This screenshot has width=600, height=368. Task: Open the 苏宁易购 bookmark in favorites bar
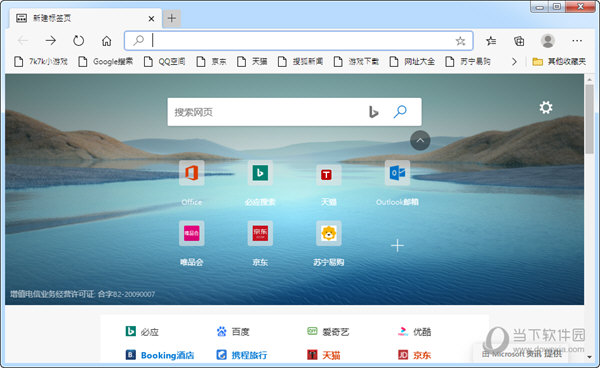pyautogui.click(x=468, y=61)
